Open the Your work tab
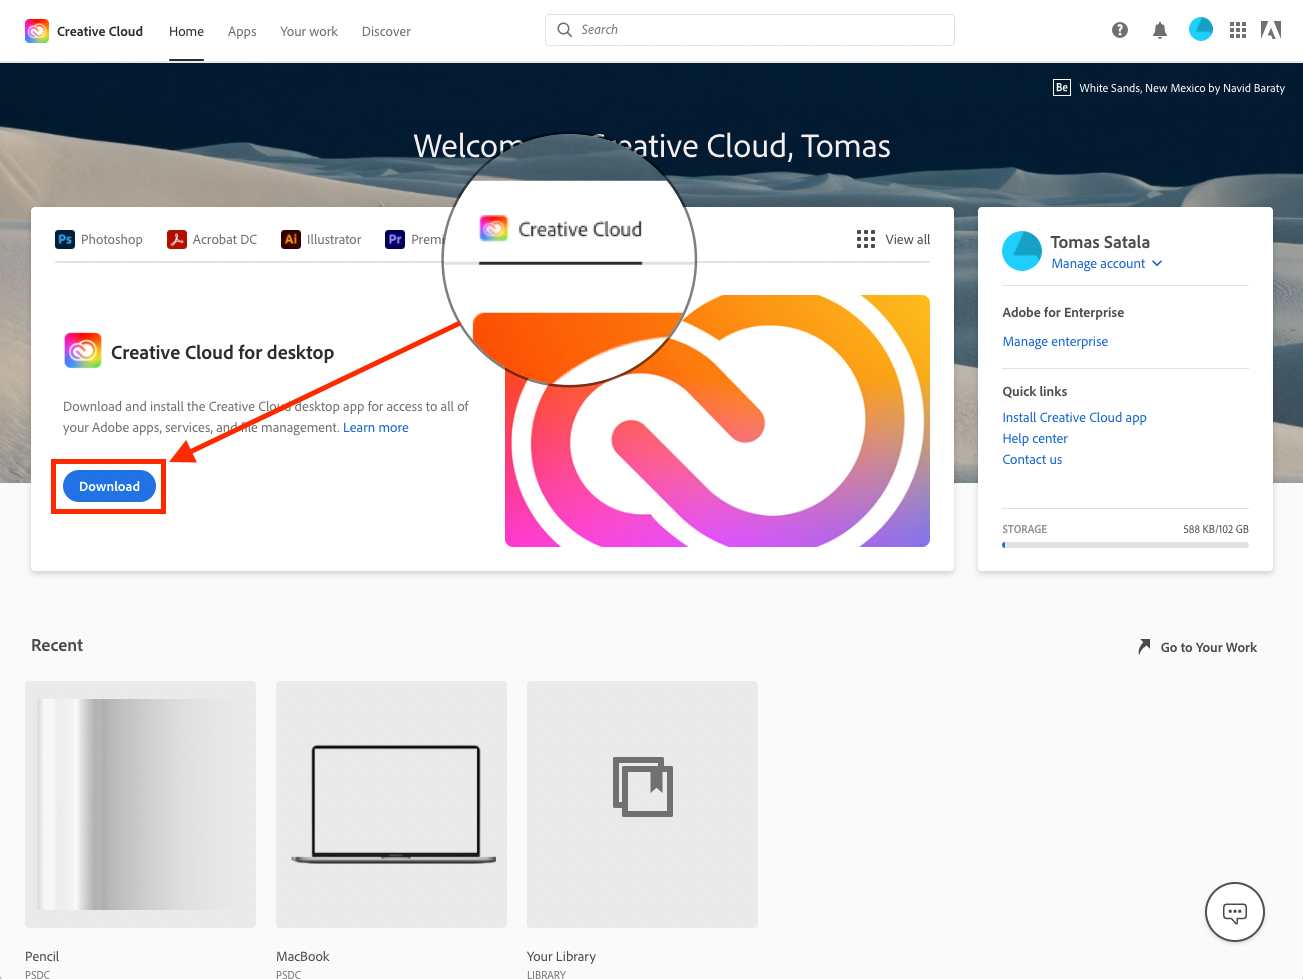This screenshot has width=1303, height=979. [x=309, y=31]
